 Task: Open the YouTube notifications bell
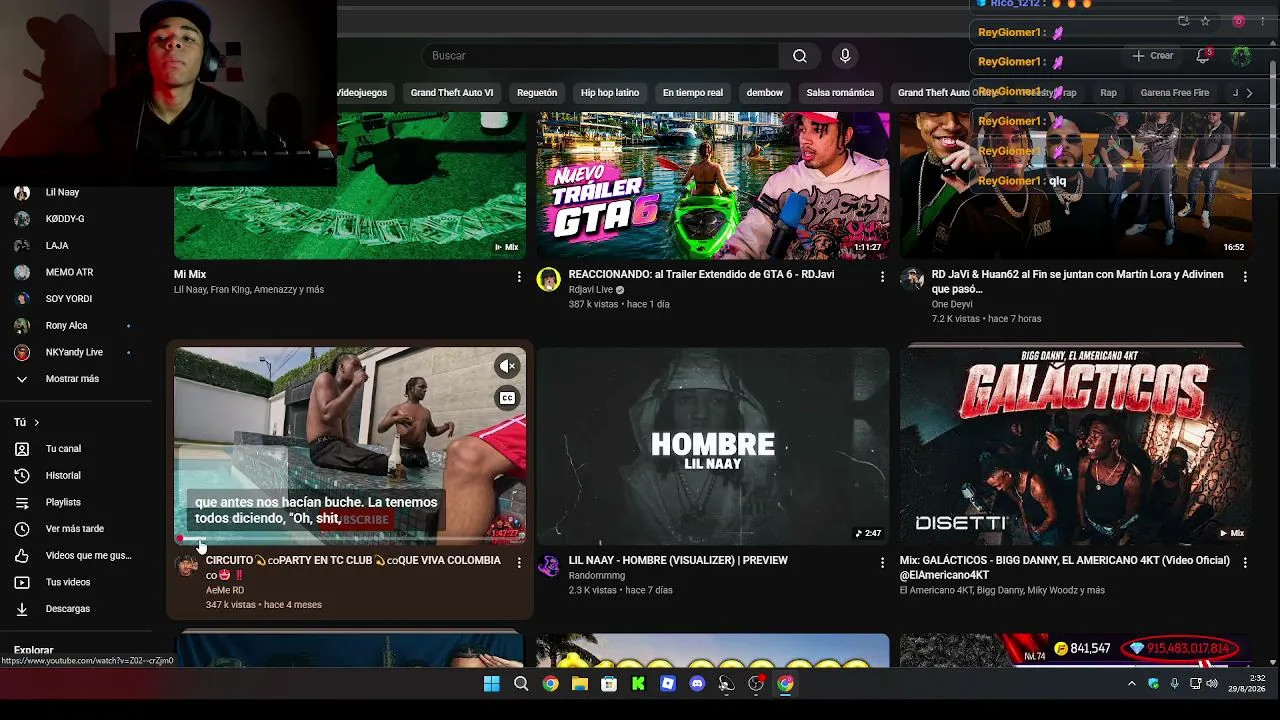1203,56
